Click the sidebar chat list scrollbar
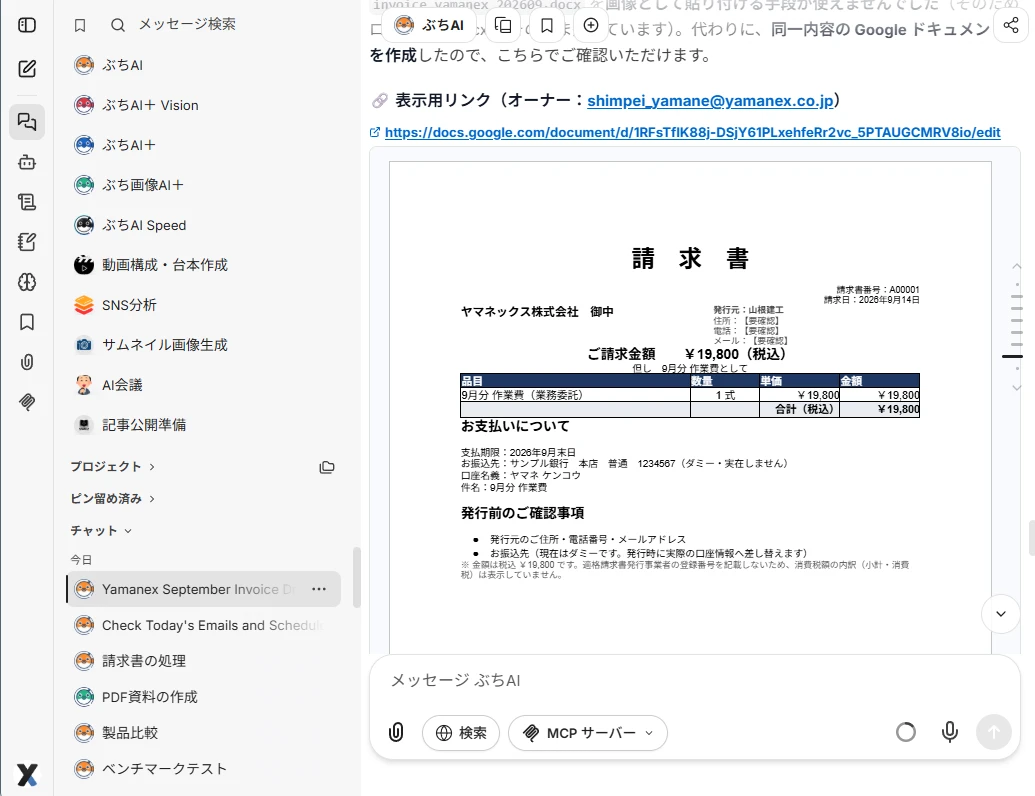The height and width of the screenshot is (796, 1035). 356,577
